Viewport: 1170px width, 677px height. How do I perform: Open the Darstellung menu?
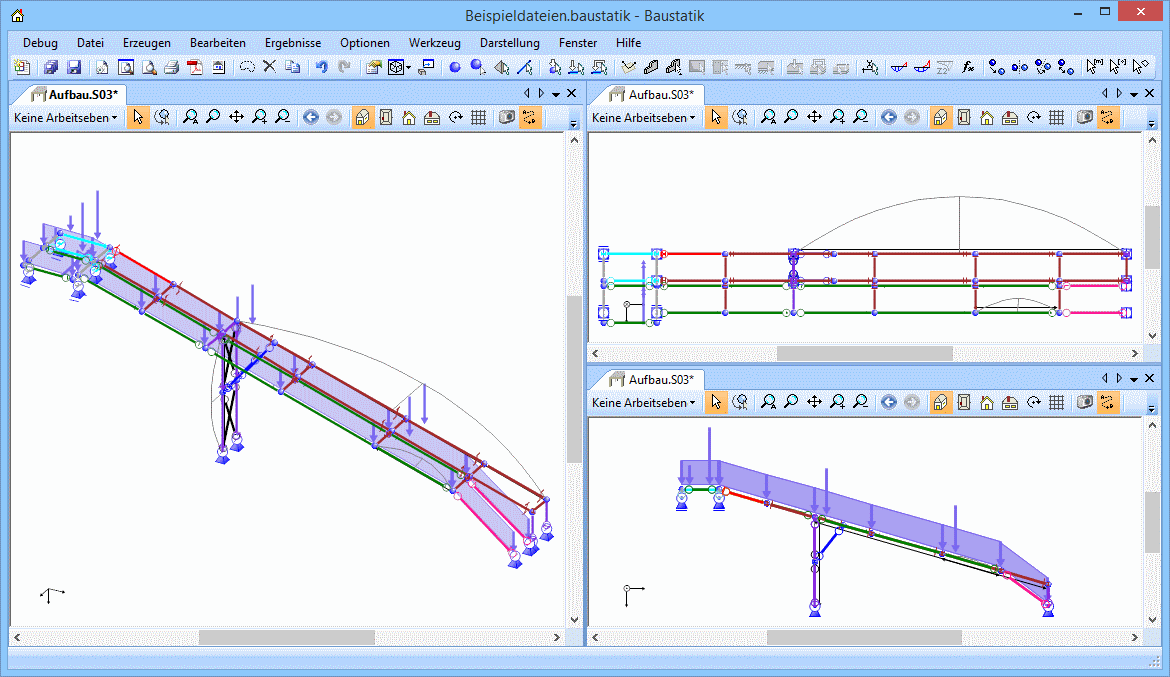click(509, 43)
